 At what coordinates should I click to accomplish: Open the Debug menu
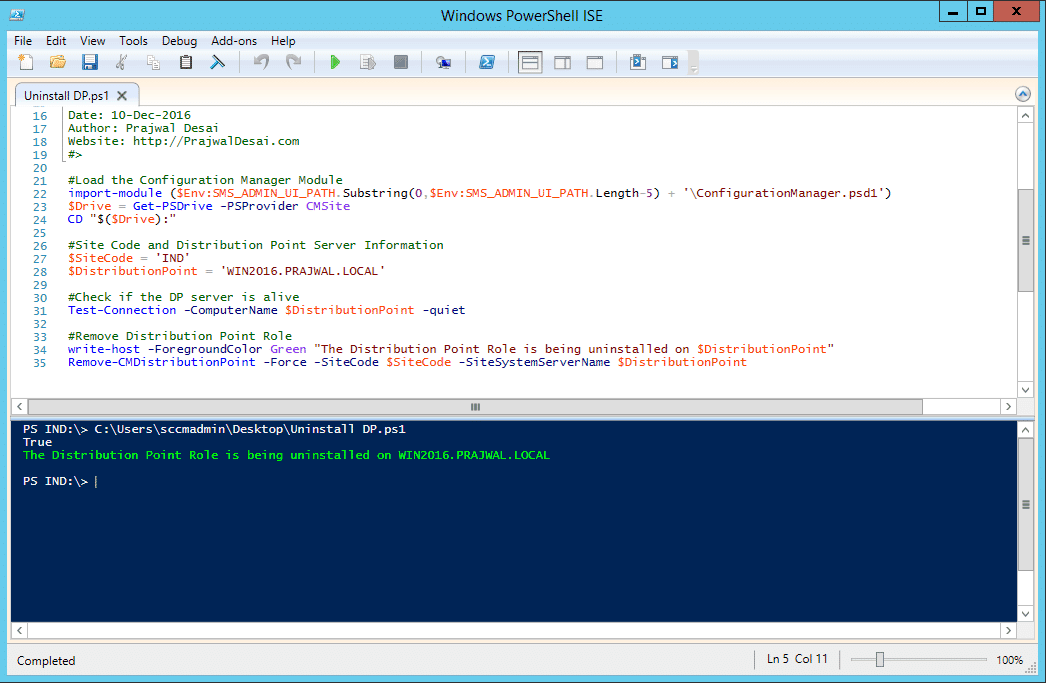click(x=179, y=41)
